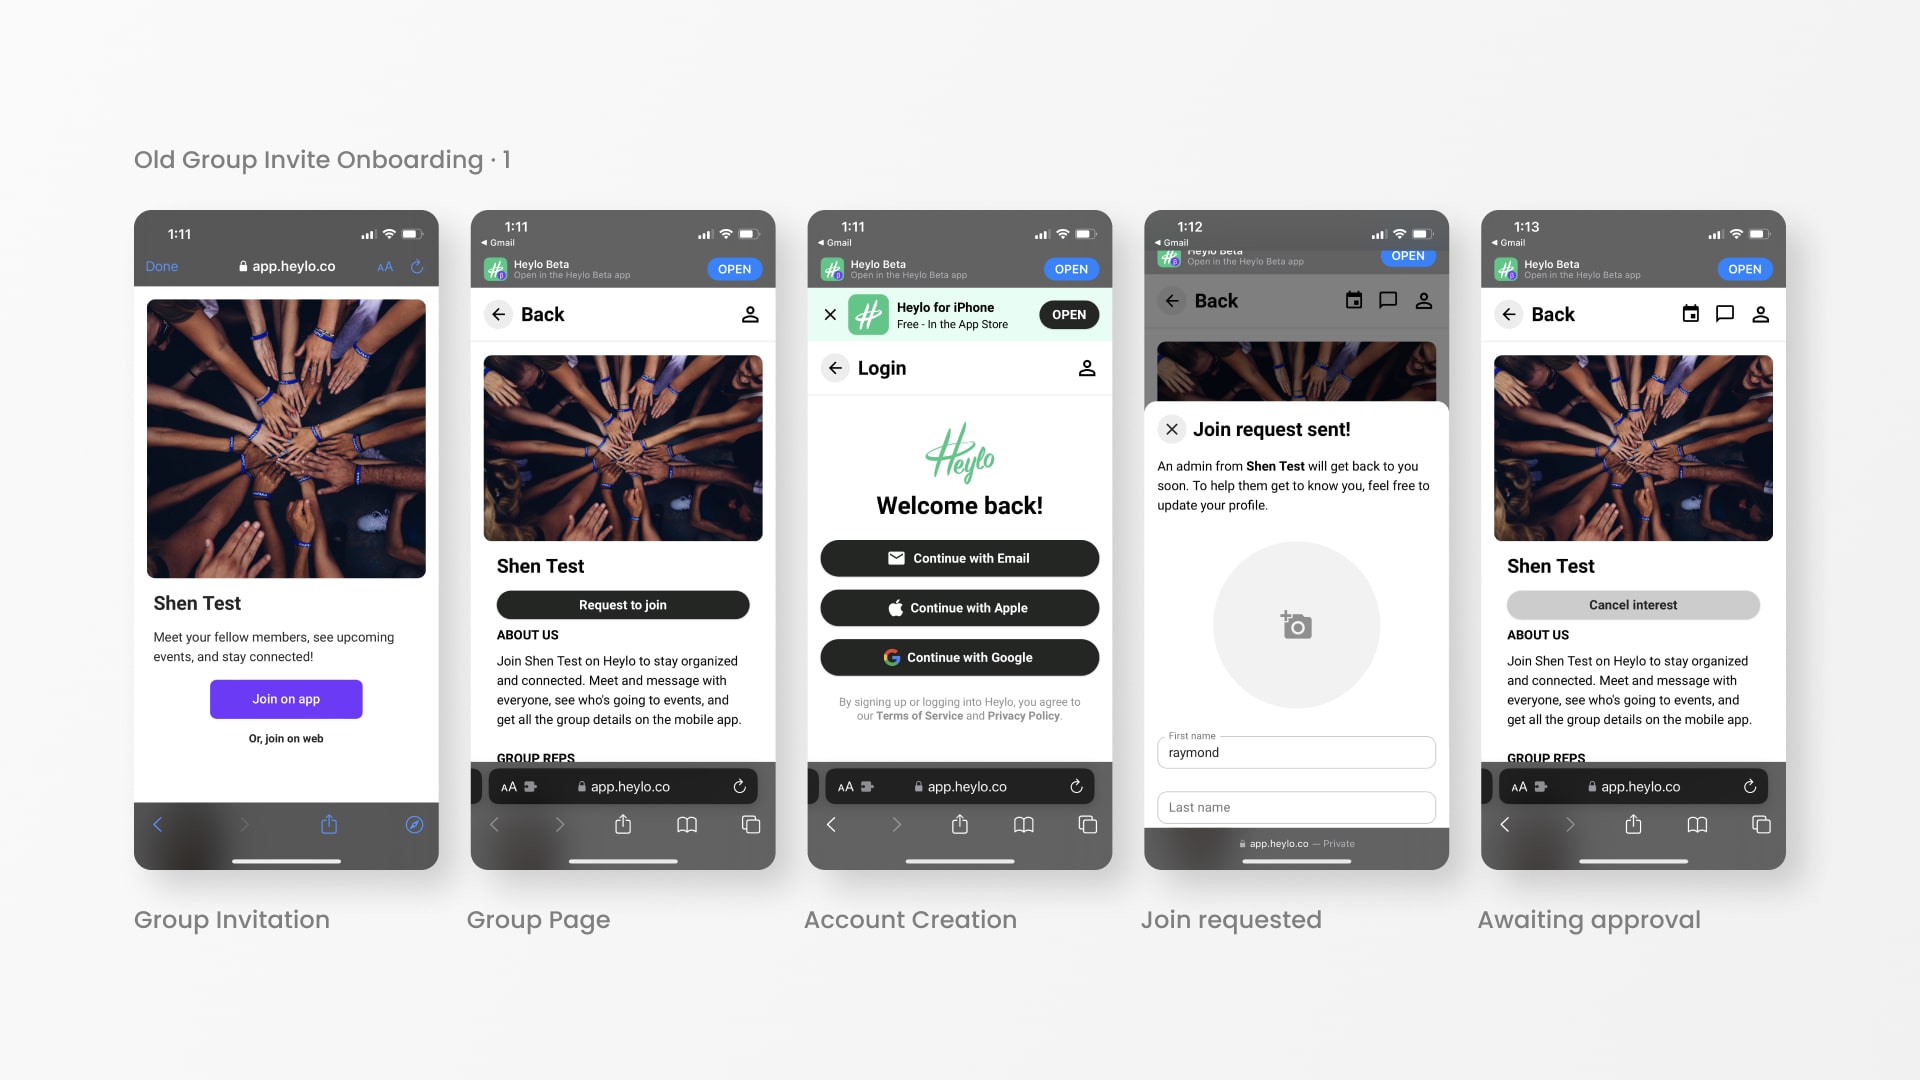
Task: Toggle the join request sent dismiss X
Action: [1170, 429]
